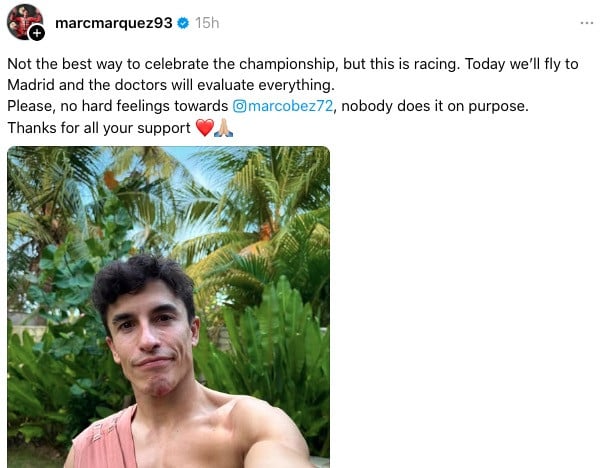Viewport: 608px width, 468px height.
Task: Click the praying hands emoji
Action: [223, 128]
